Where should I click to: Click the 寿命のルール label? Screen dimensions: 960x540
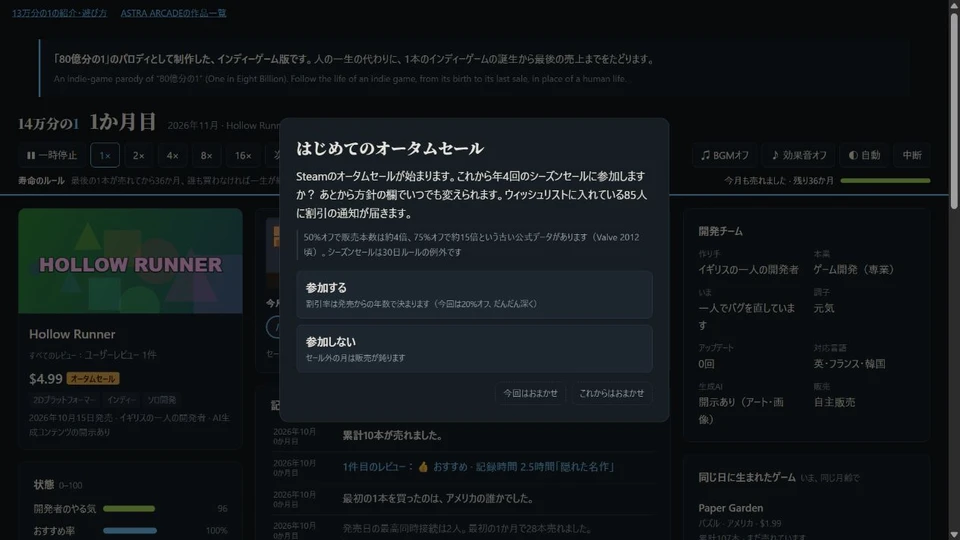(41, 181)
